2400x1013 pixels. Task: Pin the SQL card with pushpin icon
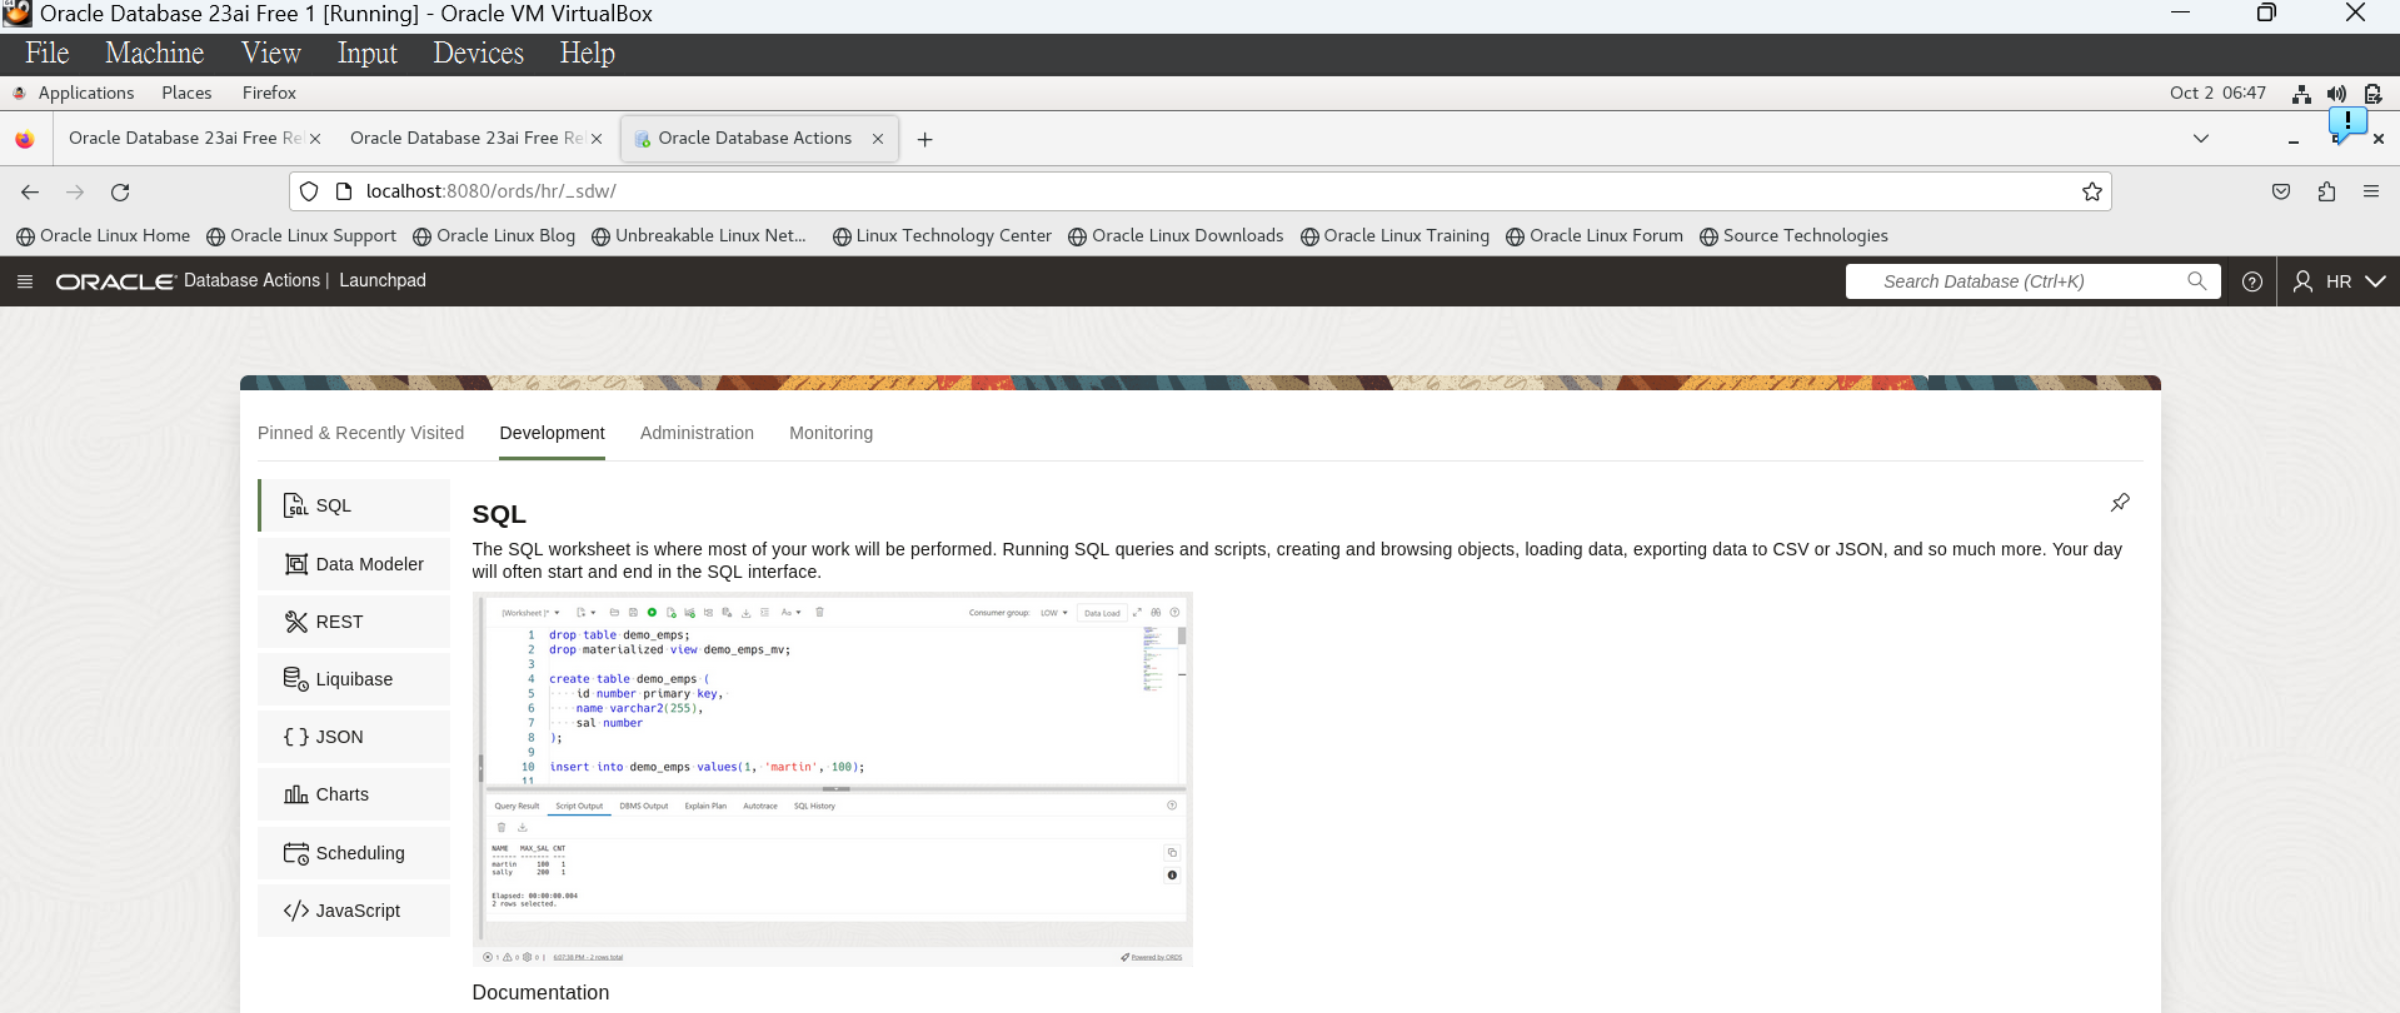(2119, 502)
